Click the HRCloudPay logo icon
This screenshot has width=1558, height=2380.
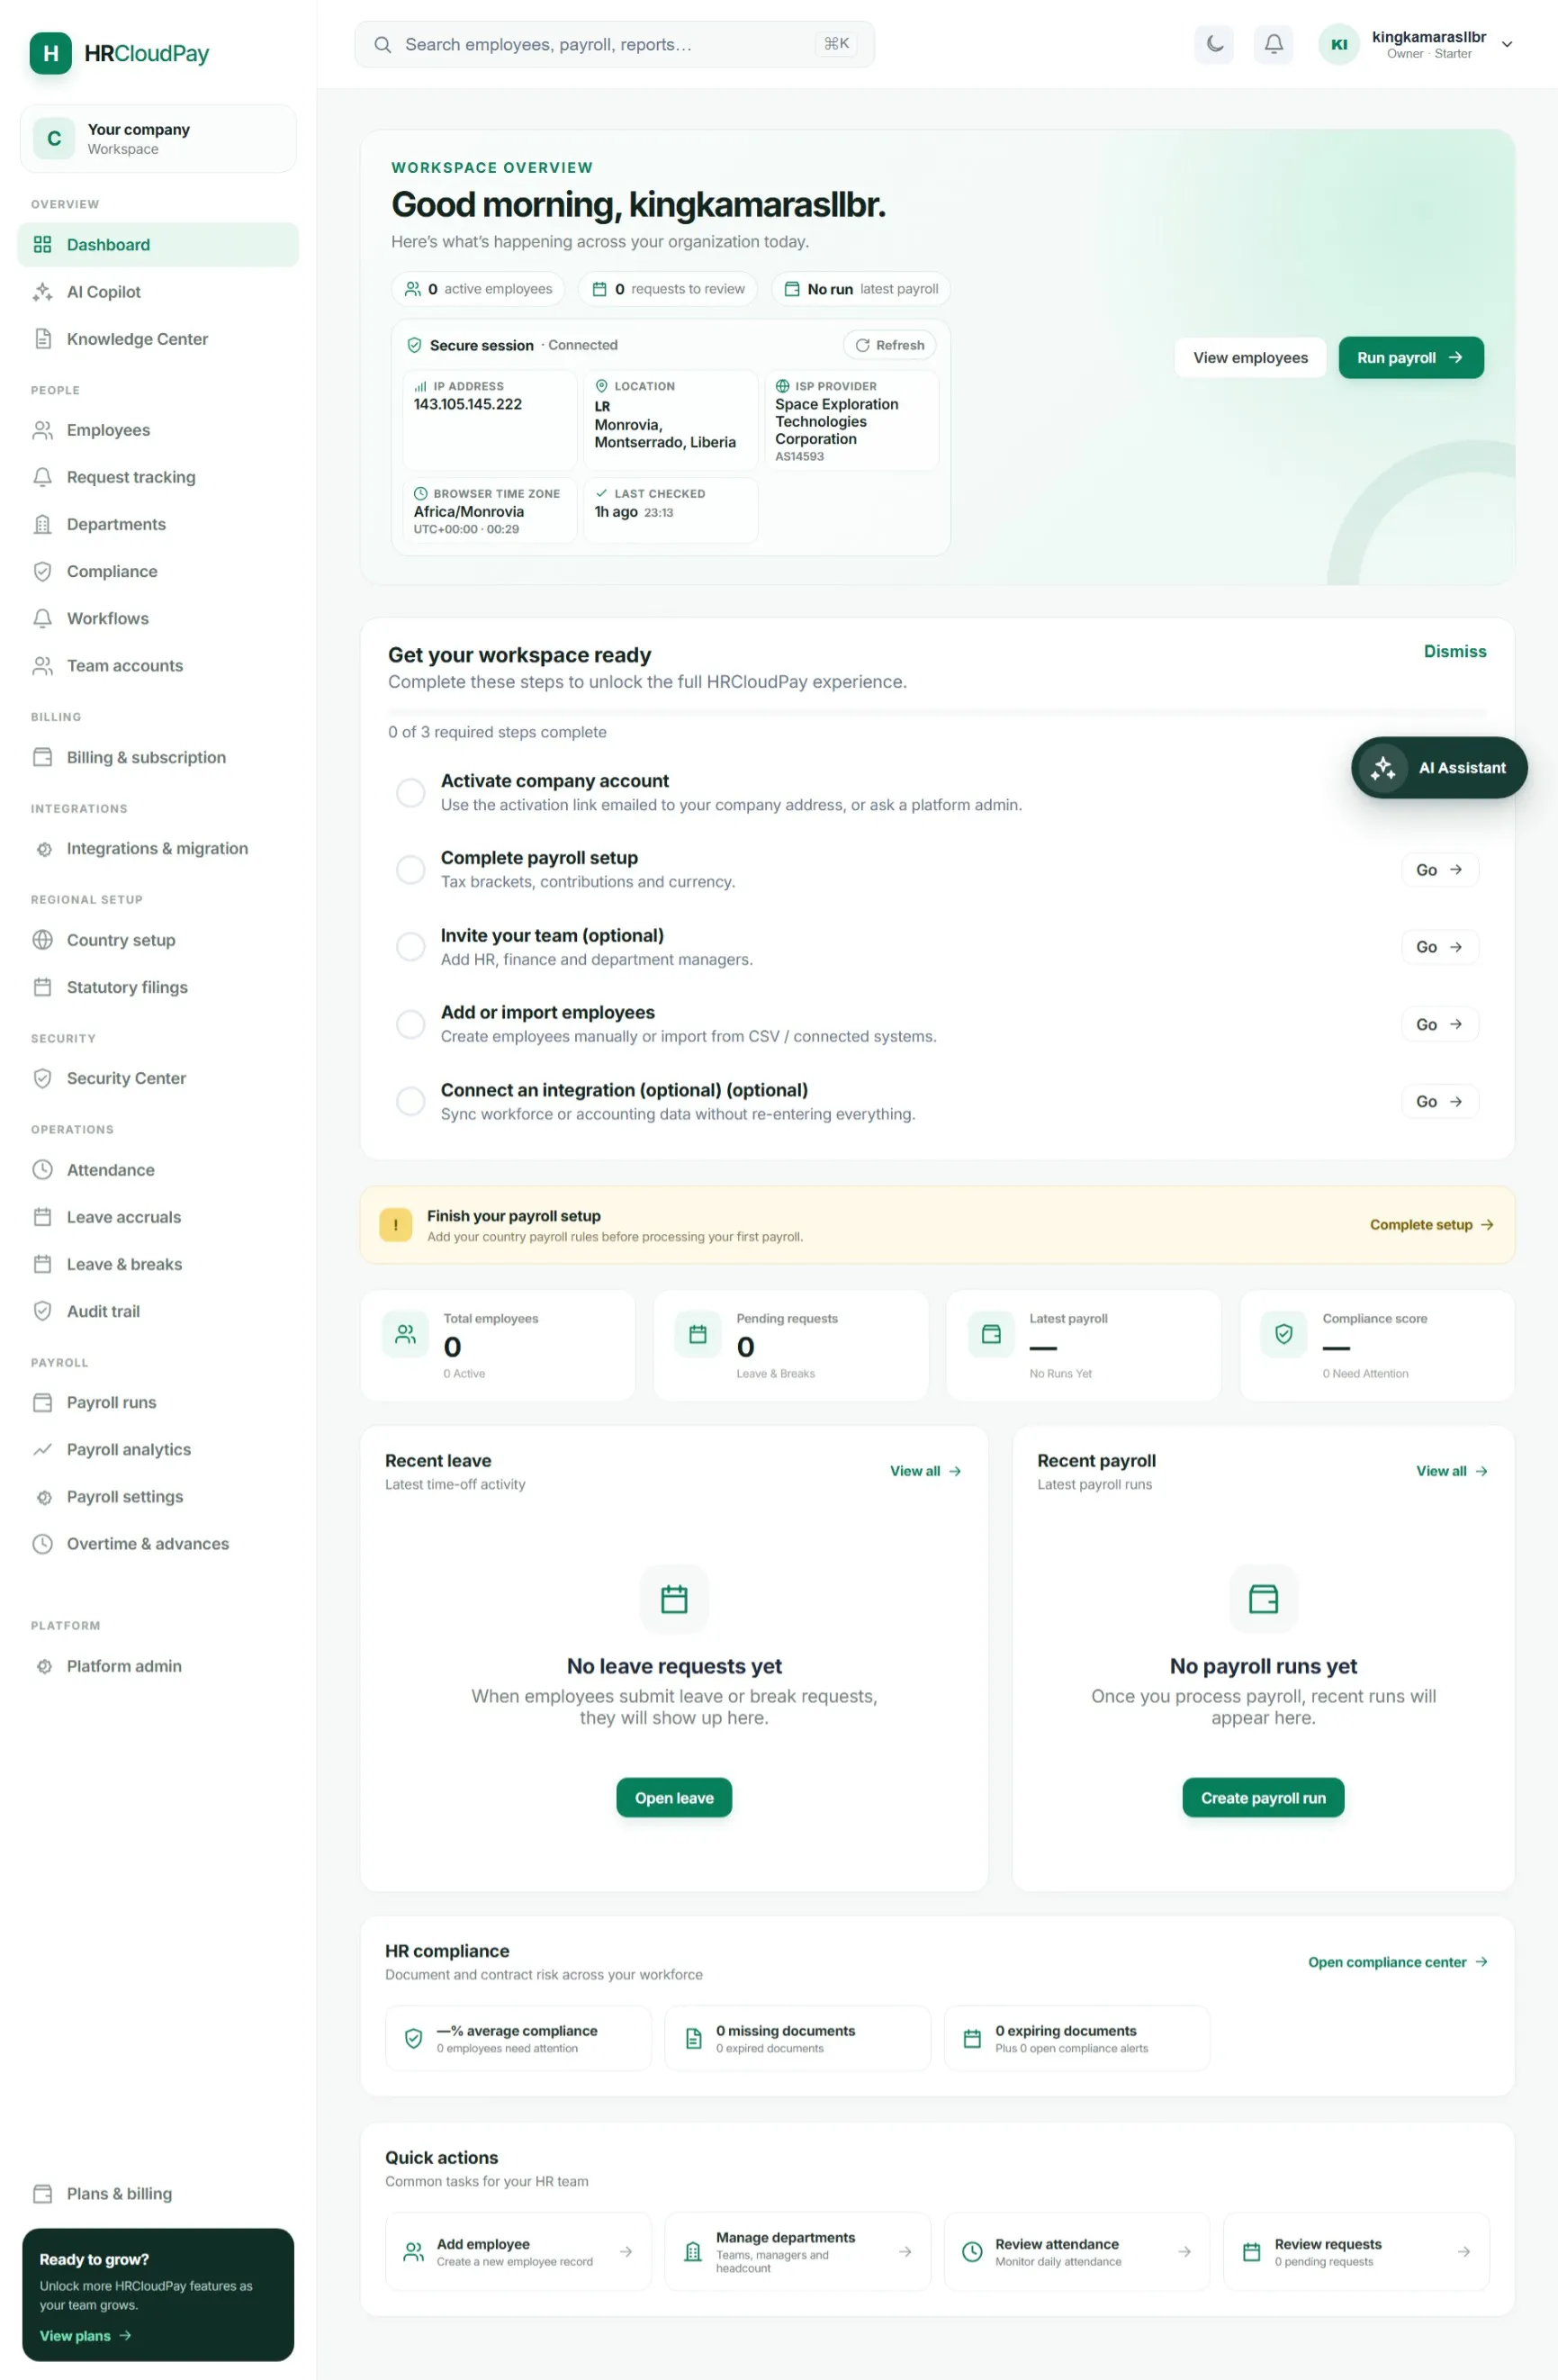[x=51, y=53]
